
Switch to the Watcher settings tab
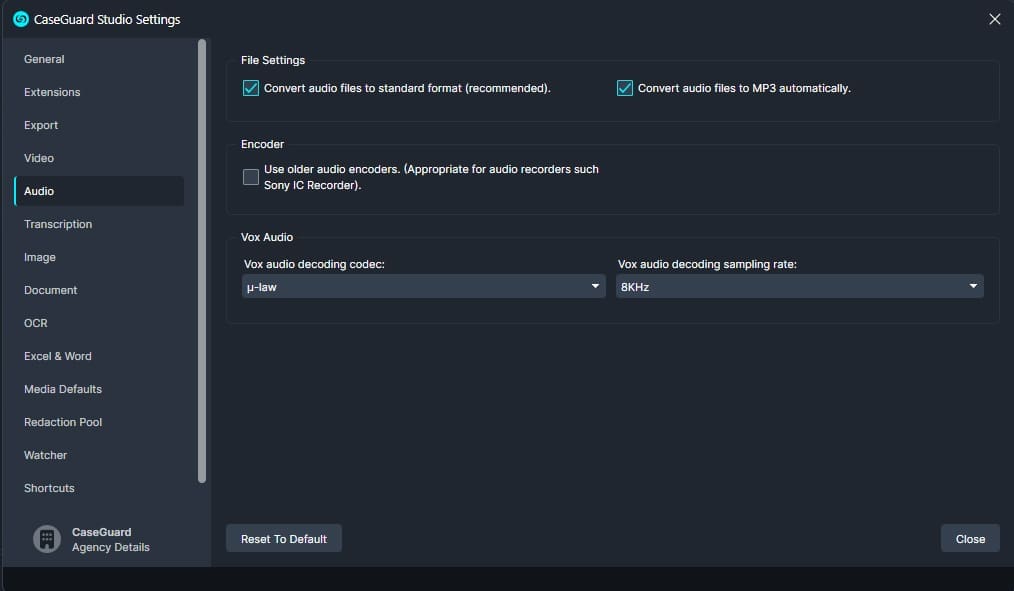[x=46, y=455]
